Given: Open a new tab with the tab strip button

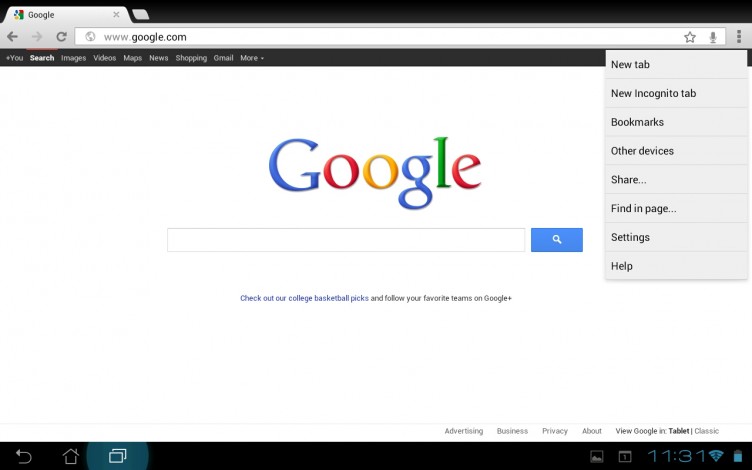Looking at the screenshot, I should [x=141, y=15].
